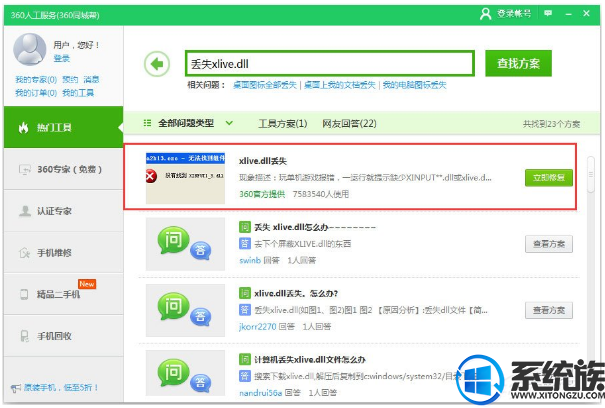Click the 360 expert monitor icon
The width and height of the screenshot is (605, 408).
coord(25,169)
